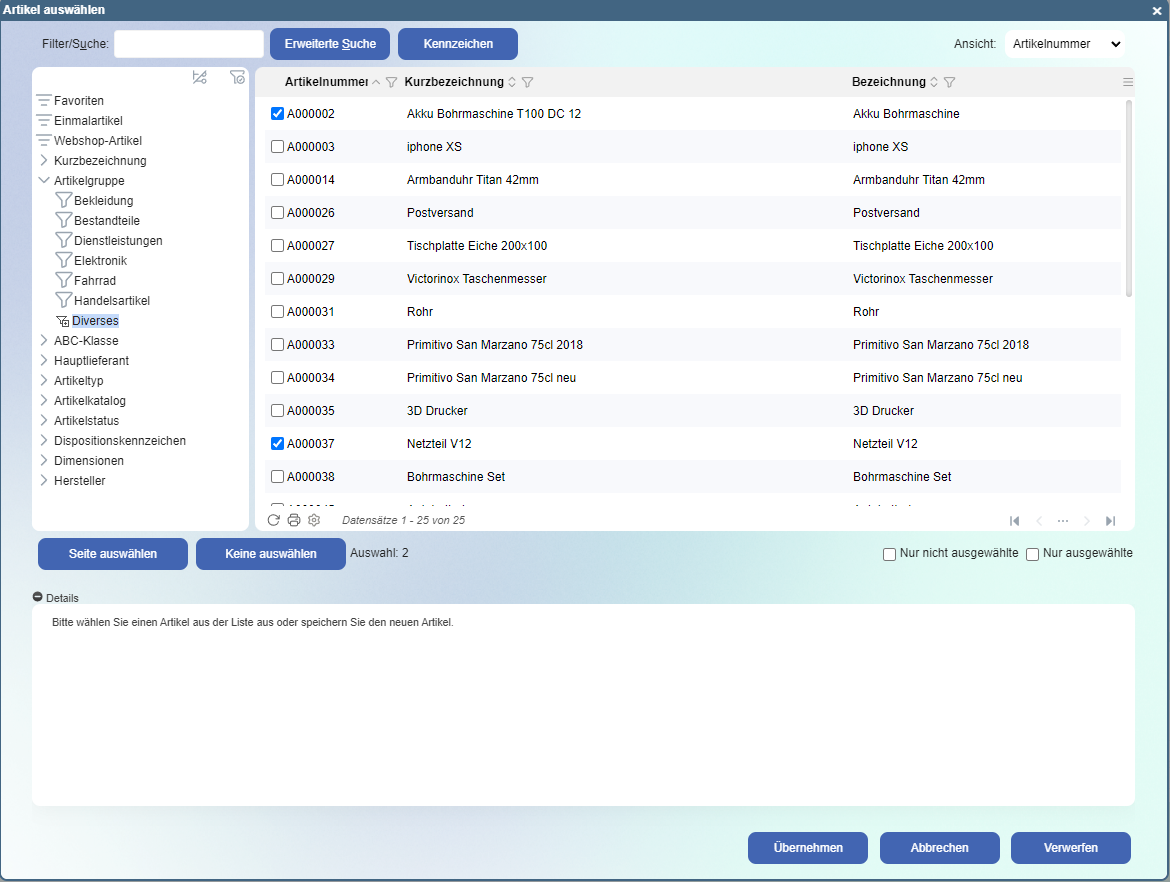Viewport: 1170px width, 882px height.
Task: Click into the Filter/Suche input field
Action: pos(189,44)
